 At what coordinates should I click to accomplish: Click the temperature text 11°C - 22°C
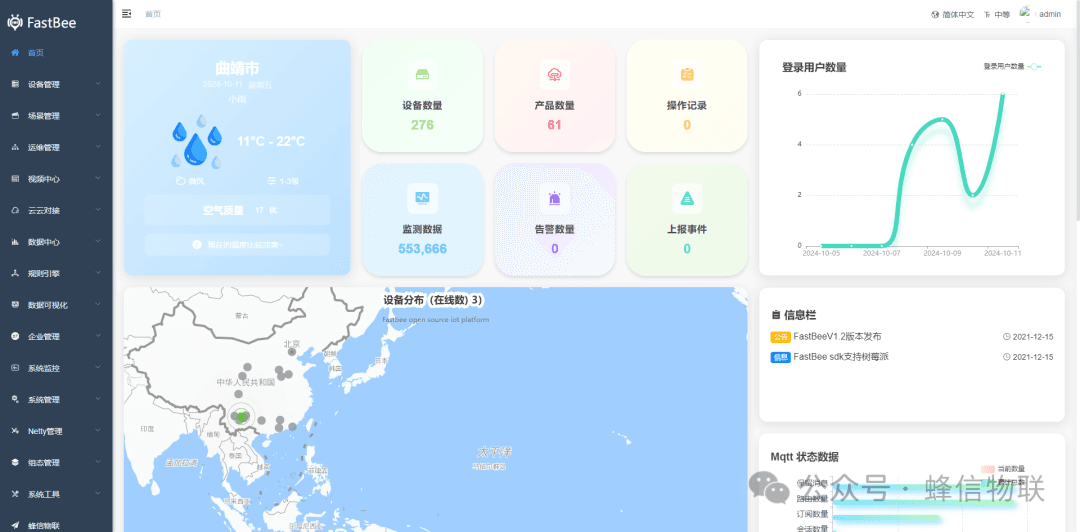(x=271, y=141)
